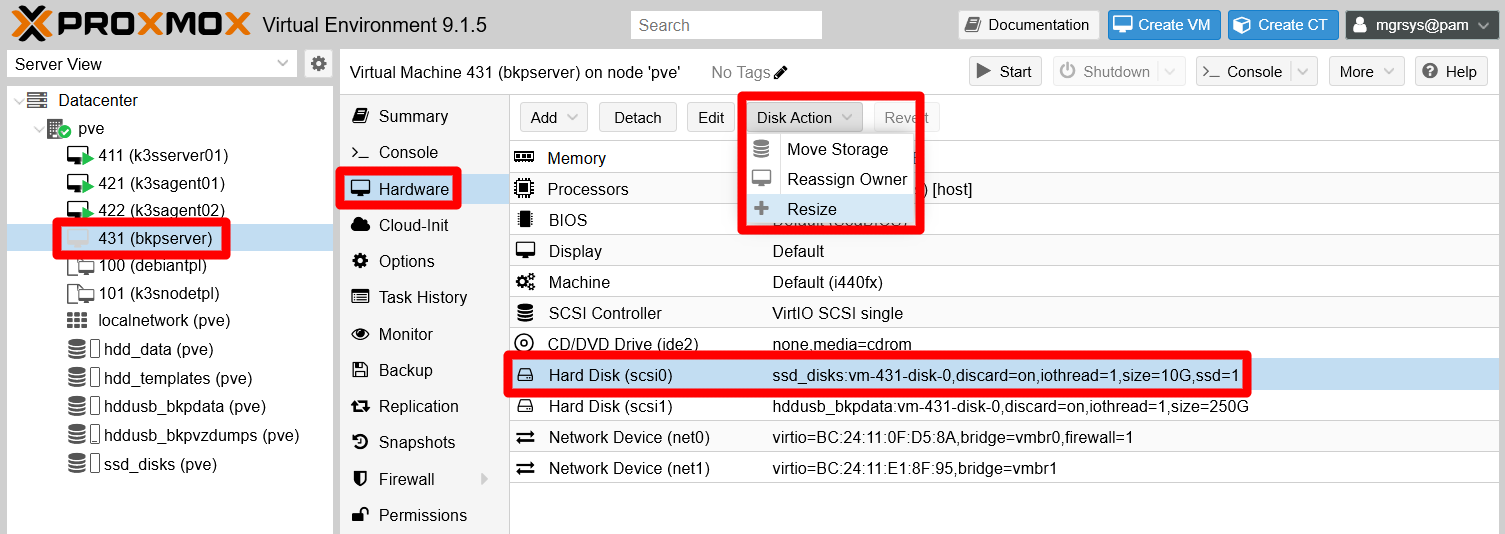Viewport: 1505px width, 534px height.
Task: Open the More dropdown menu
Action: click(1366, 72)
